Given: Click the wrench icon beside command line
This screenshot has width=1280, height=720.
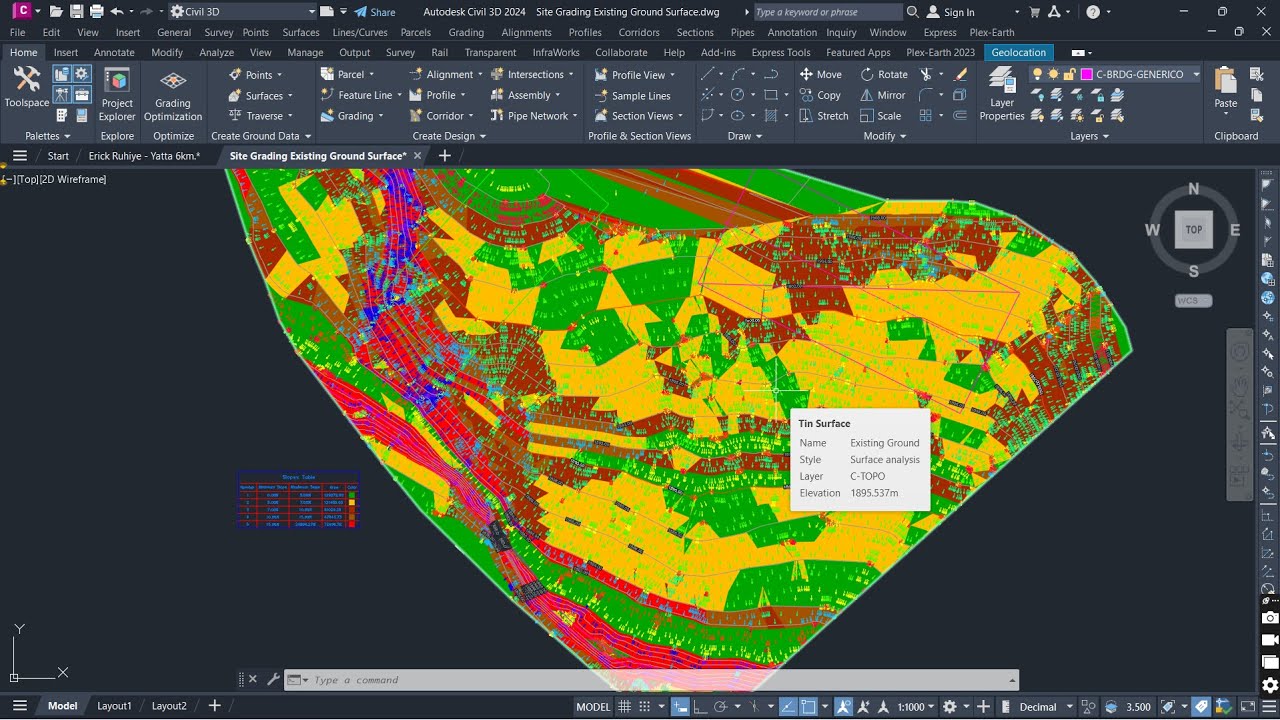Looking at the screenshot, I should tap(273, 680).
